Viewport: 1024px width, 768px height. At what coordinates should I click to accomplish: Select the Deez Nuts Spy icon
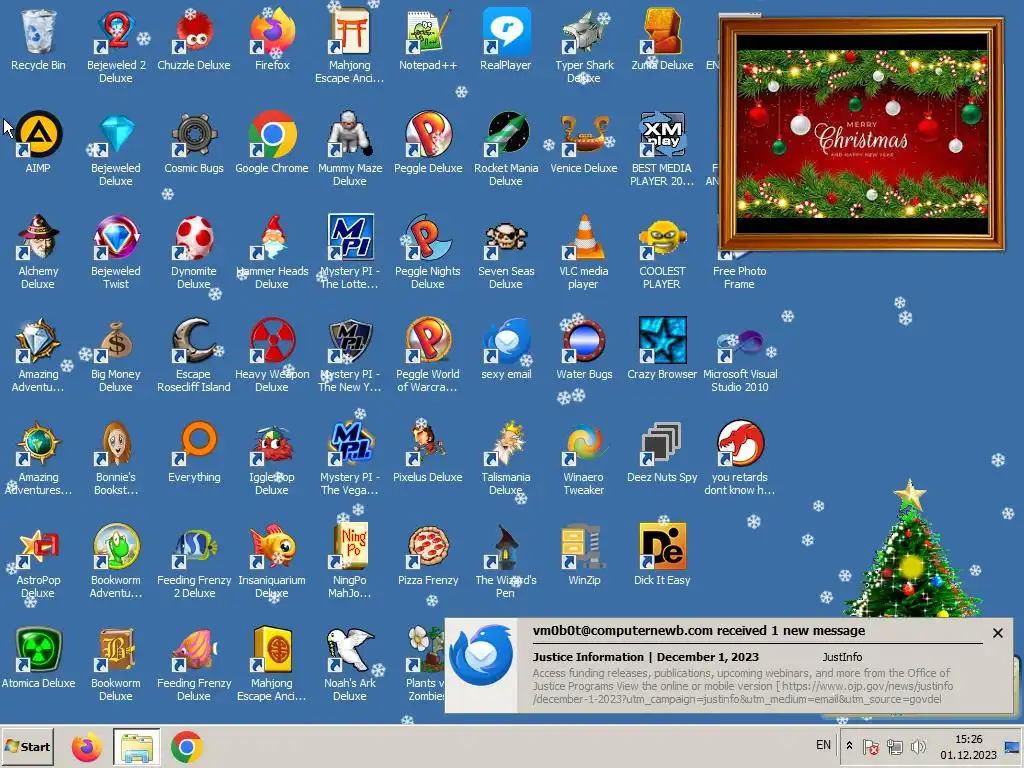[x=662, y=452]
